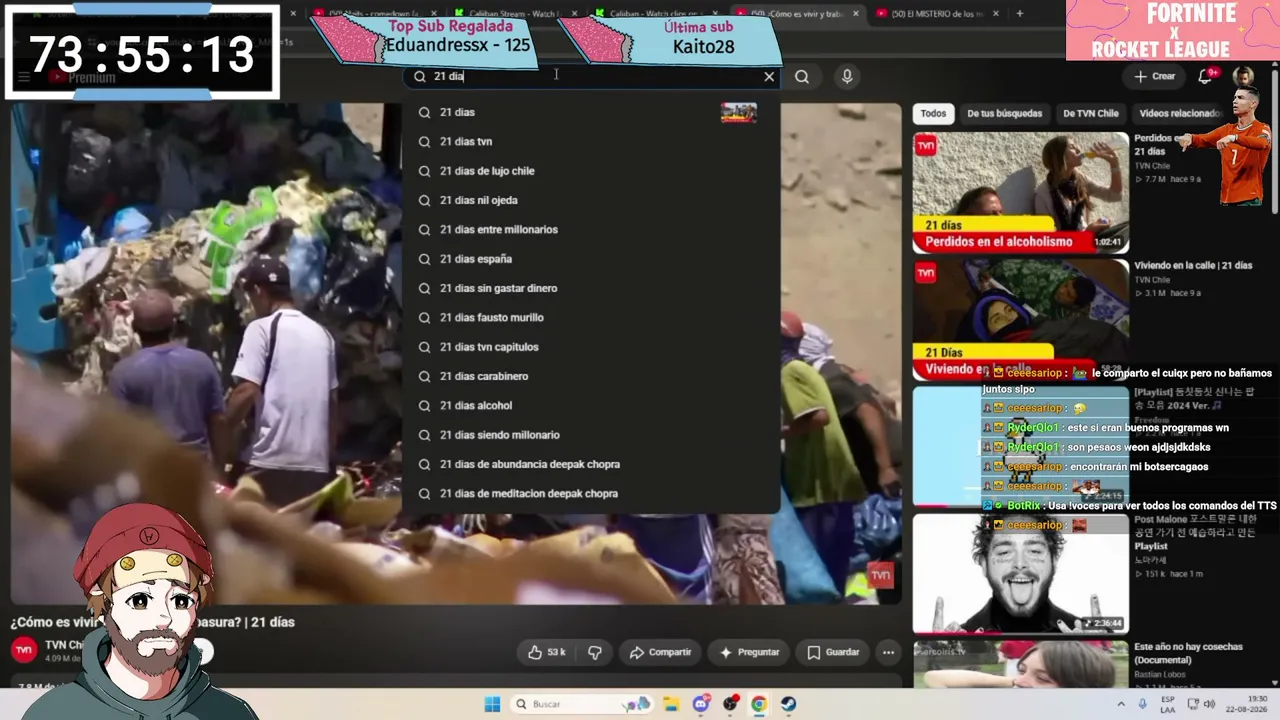
Task: Share the video with Compartir
Action: point(660,652)
